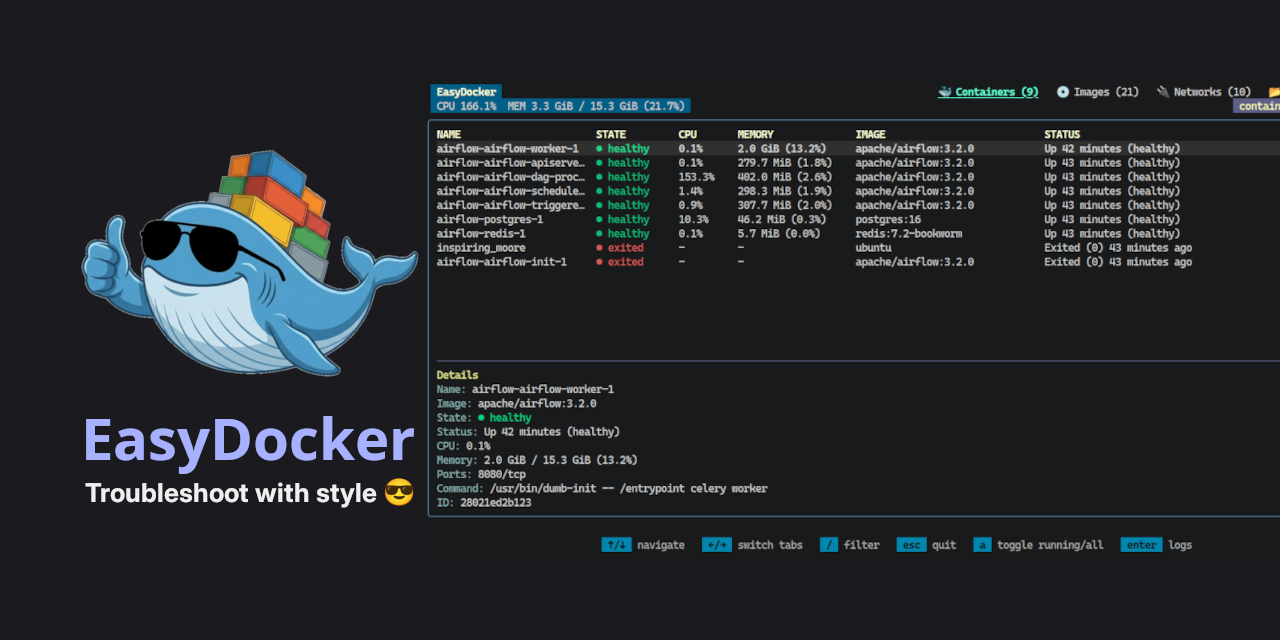Image resolution: width=1280 pixels, height=640 pixels.
Task: Click the 'a' key badge for toggle running/all
Action: [982, 545]
